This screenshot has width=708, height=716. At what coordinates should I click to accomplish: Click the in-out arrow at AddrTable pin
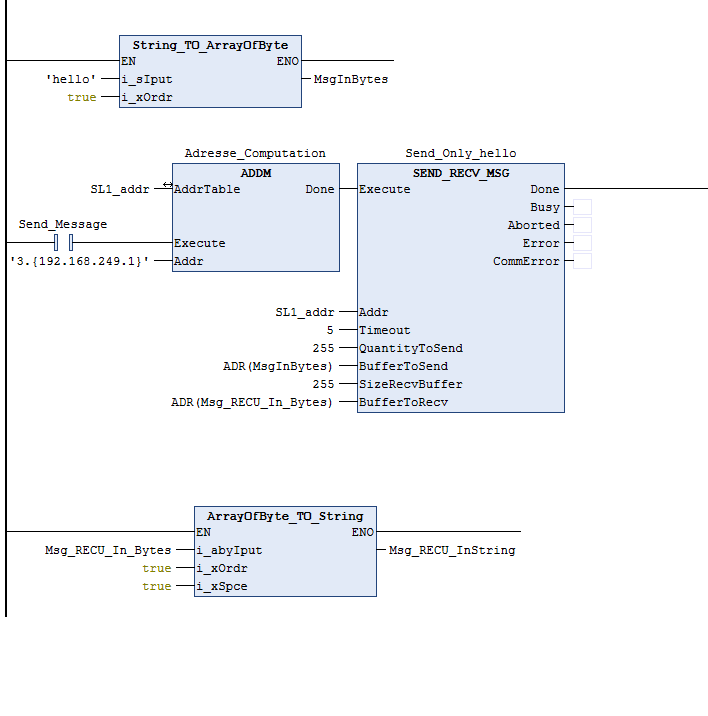pyautogui.click(x=167, y=184)
